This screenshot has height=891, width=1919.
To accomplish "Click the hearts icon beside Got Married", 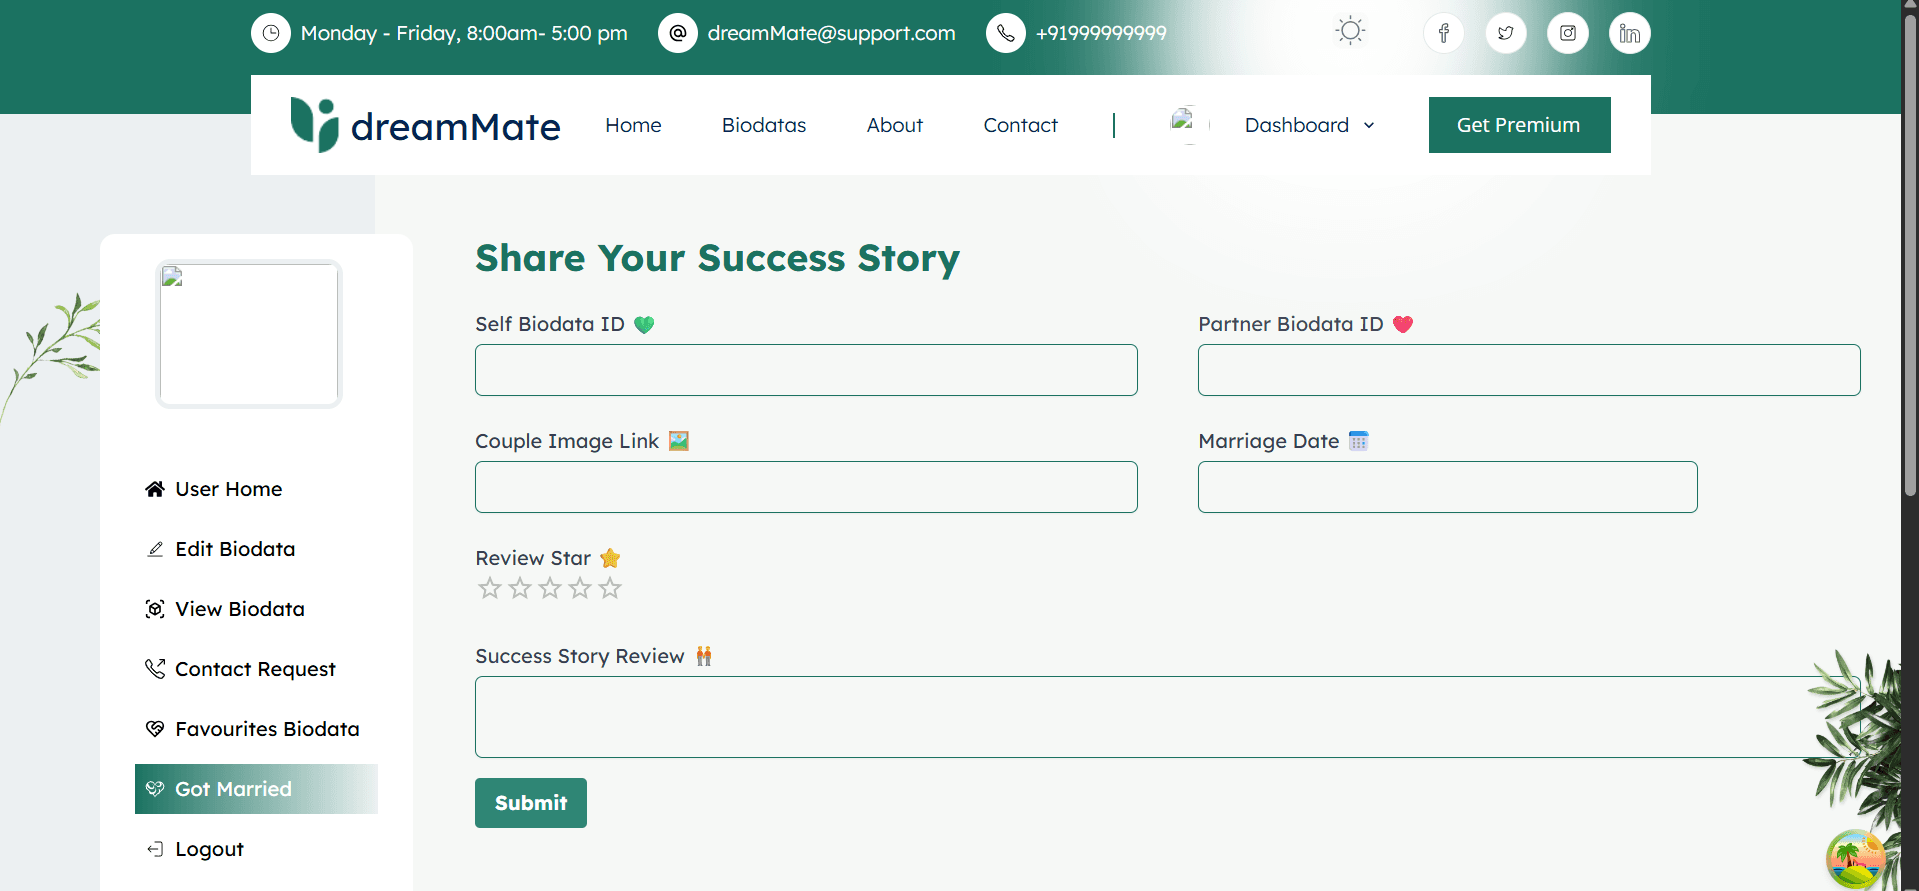I will (155, 789).
